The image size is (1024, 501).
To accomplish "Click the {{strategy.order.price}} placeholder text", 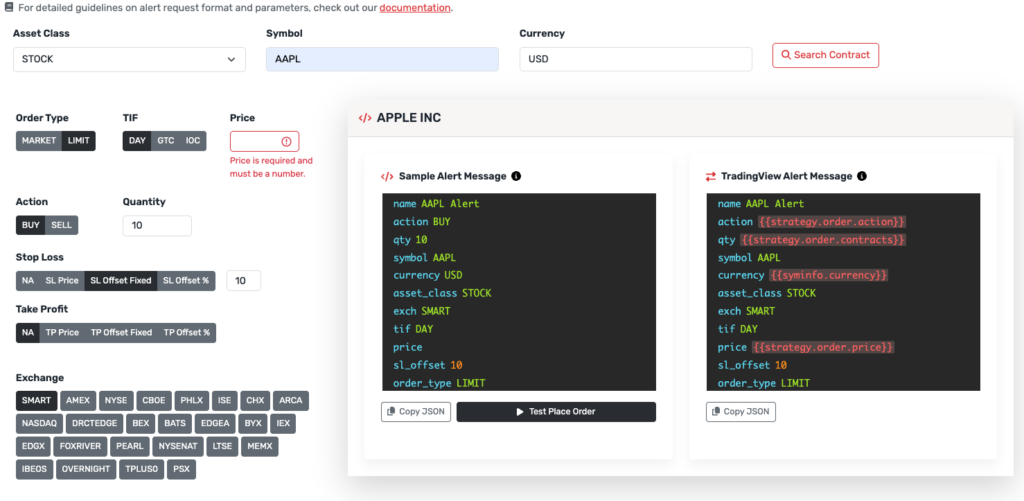I will pos(823,347).
